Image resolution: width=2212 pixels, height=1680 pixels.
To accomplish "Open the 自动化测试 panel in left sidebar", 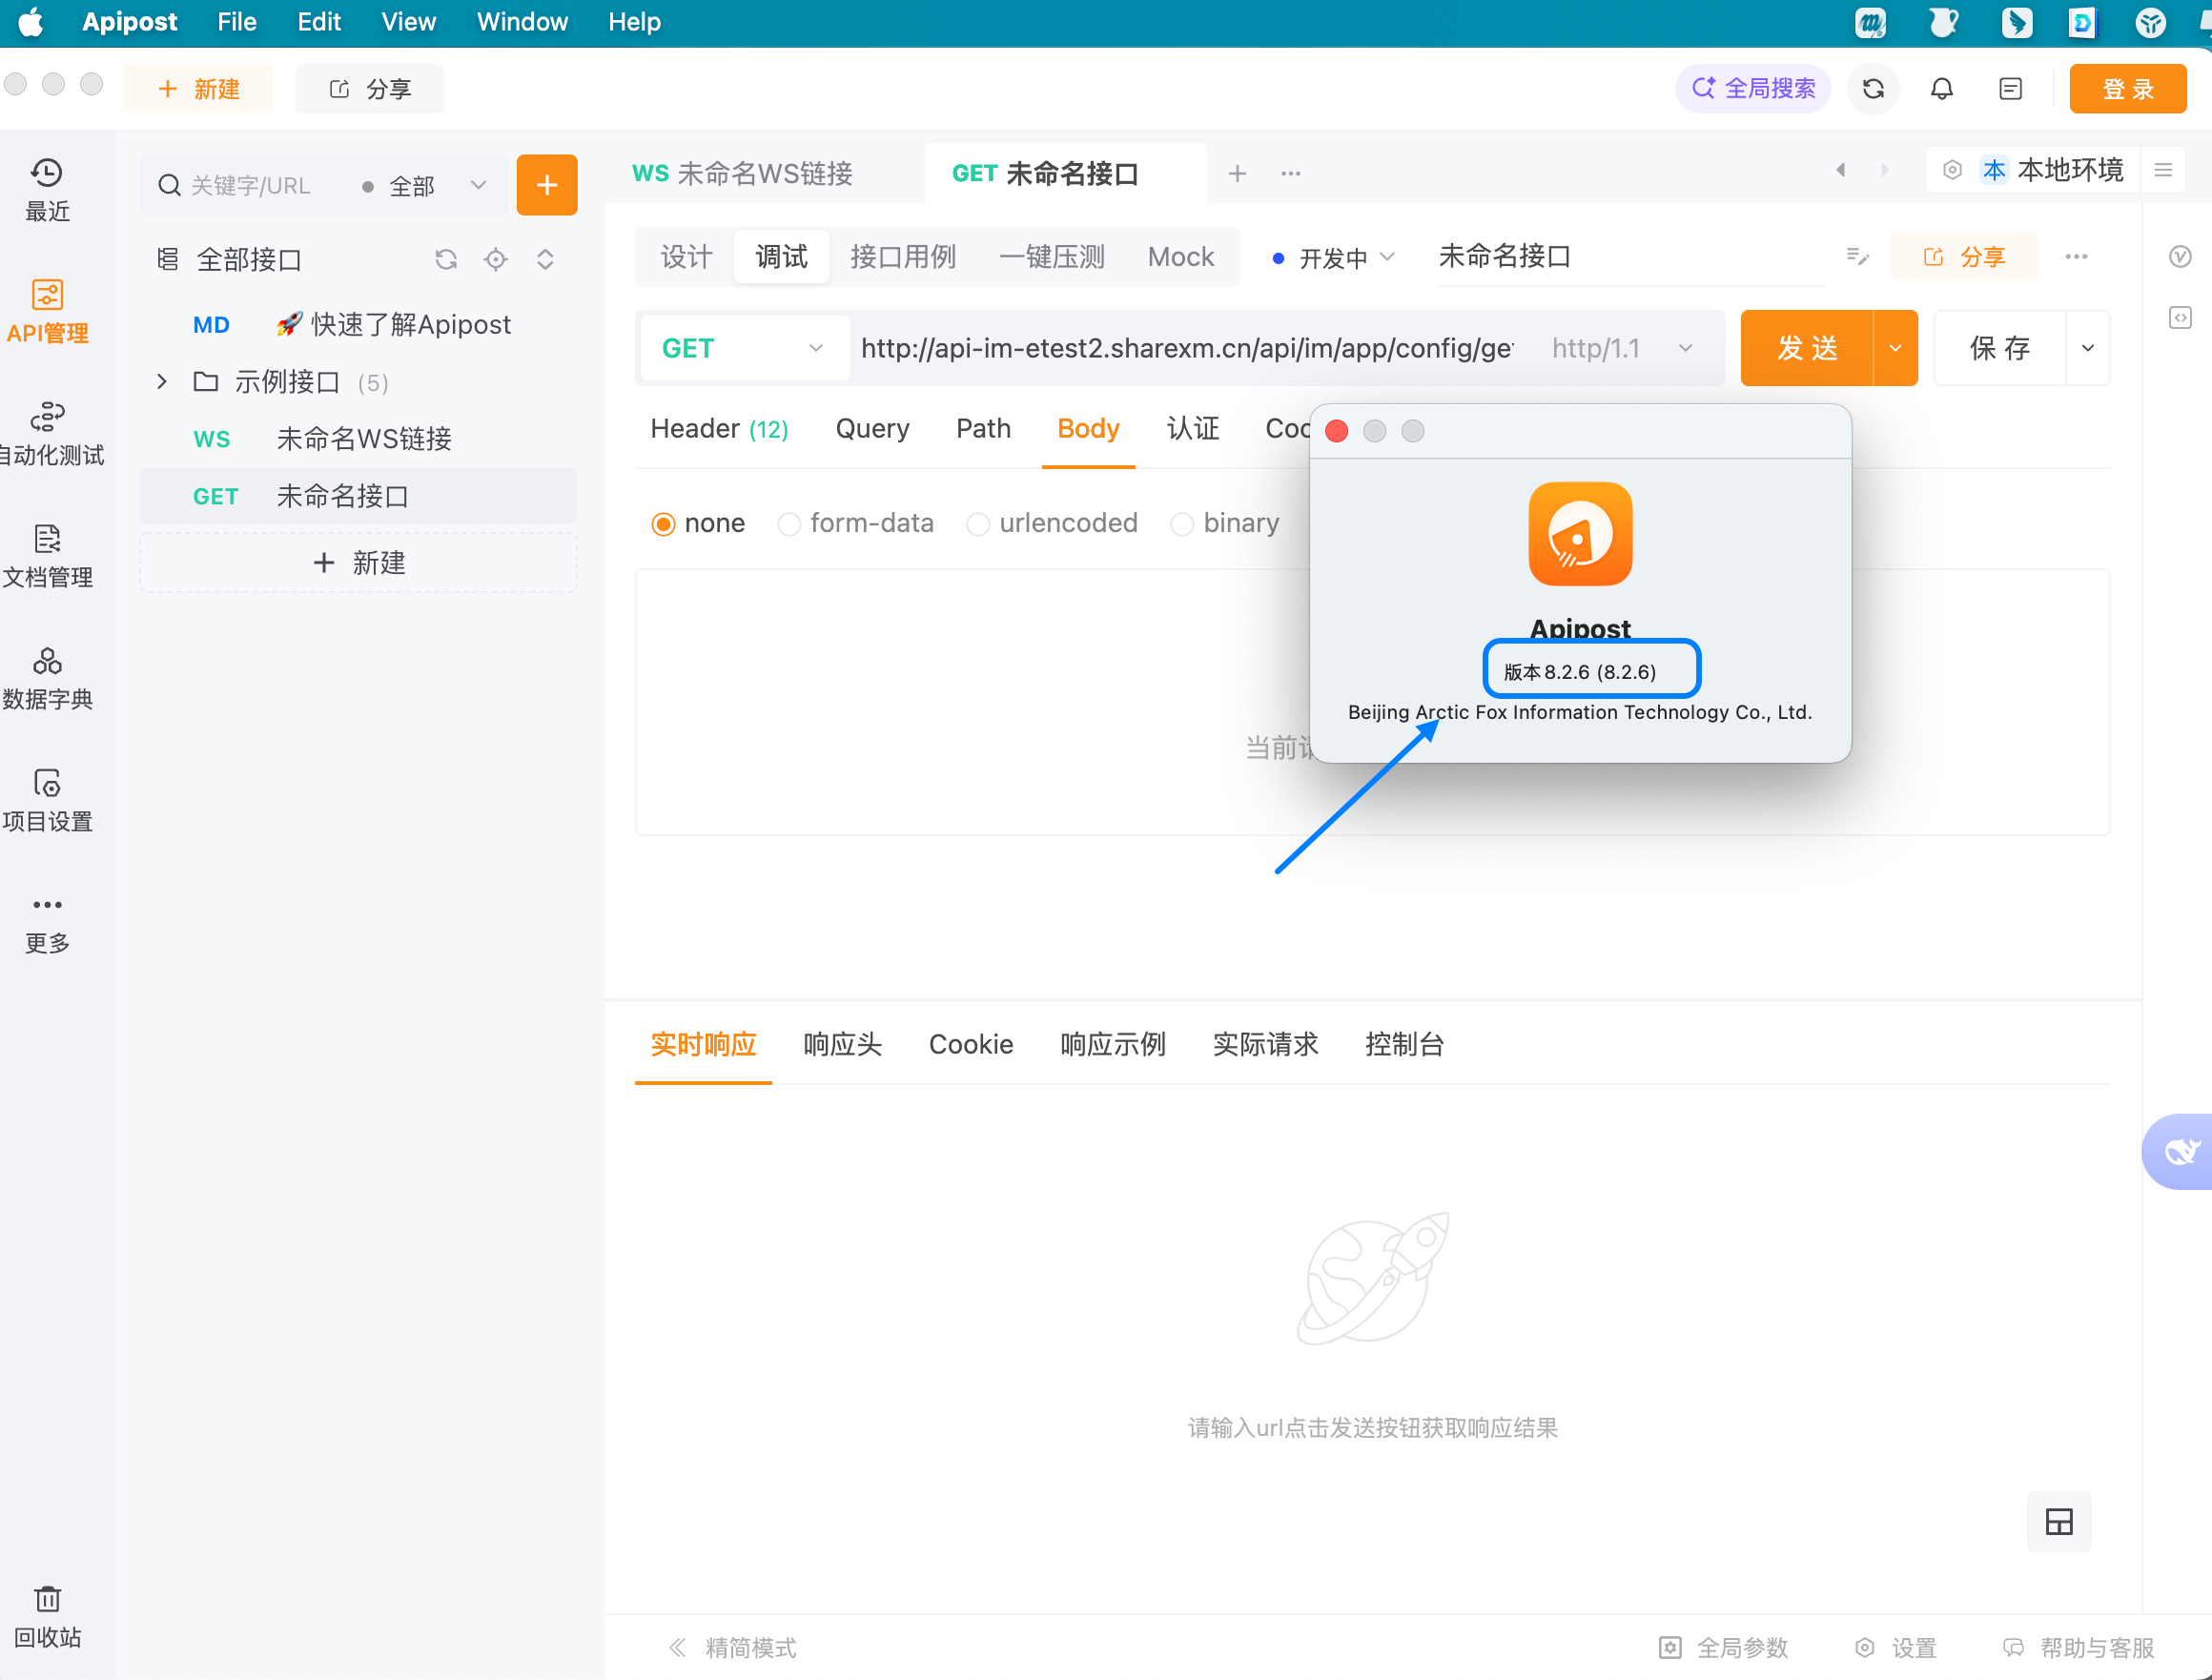I will click(x=47, y=430).
